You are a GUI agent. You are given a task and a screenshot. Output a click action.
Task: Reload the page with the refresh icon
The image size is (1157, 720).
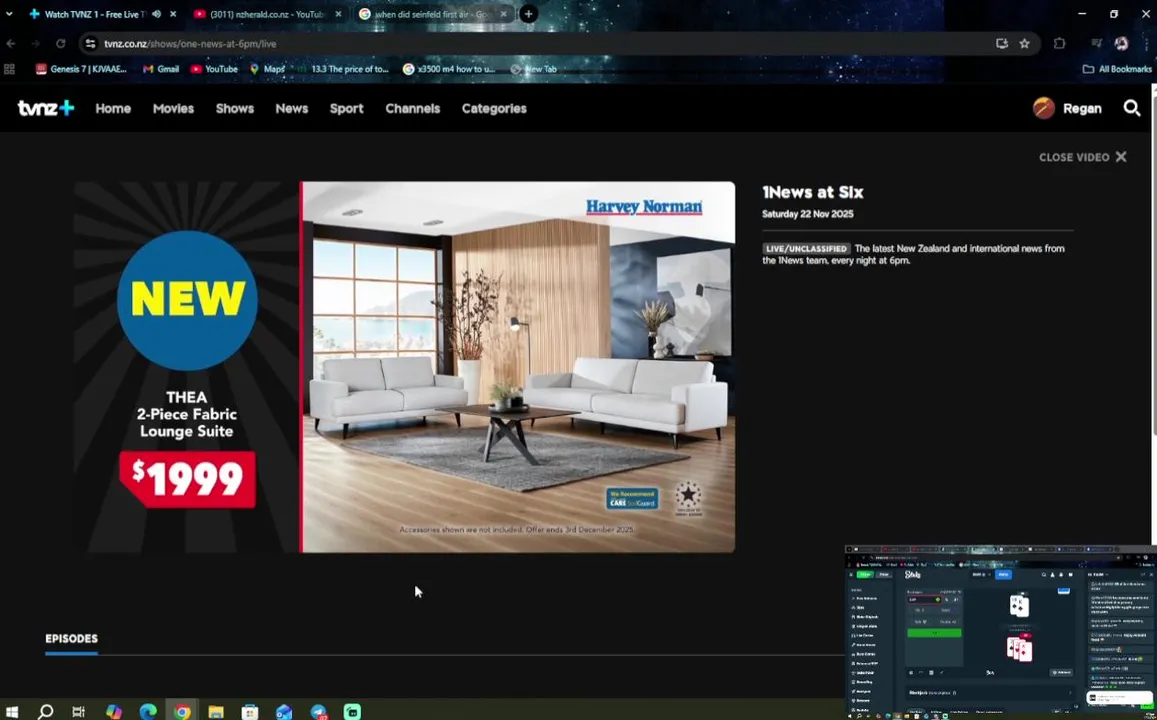(61, 44)
